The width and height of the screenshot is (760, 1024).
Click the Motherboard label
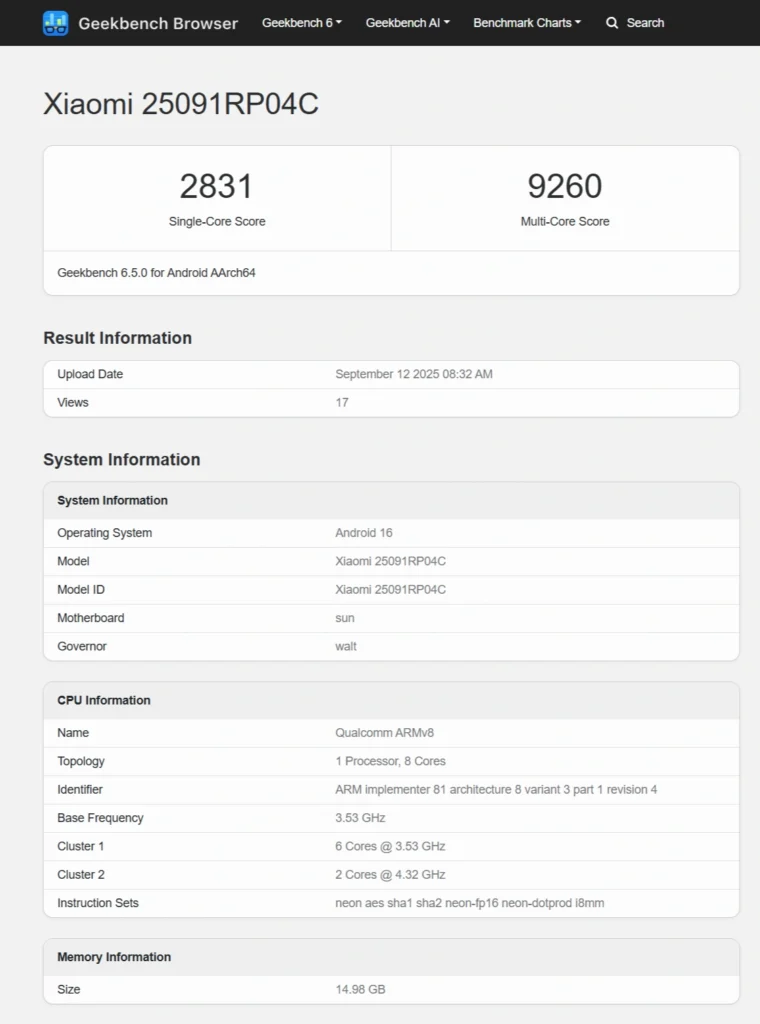(x=91, y=618)
